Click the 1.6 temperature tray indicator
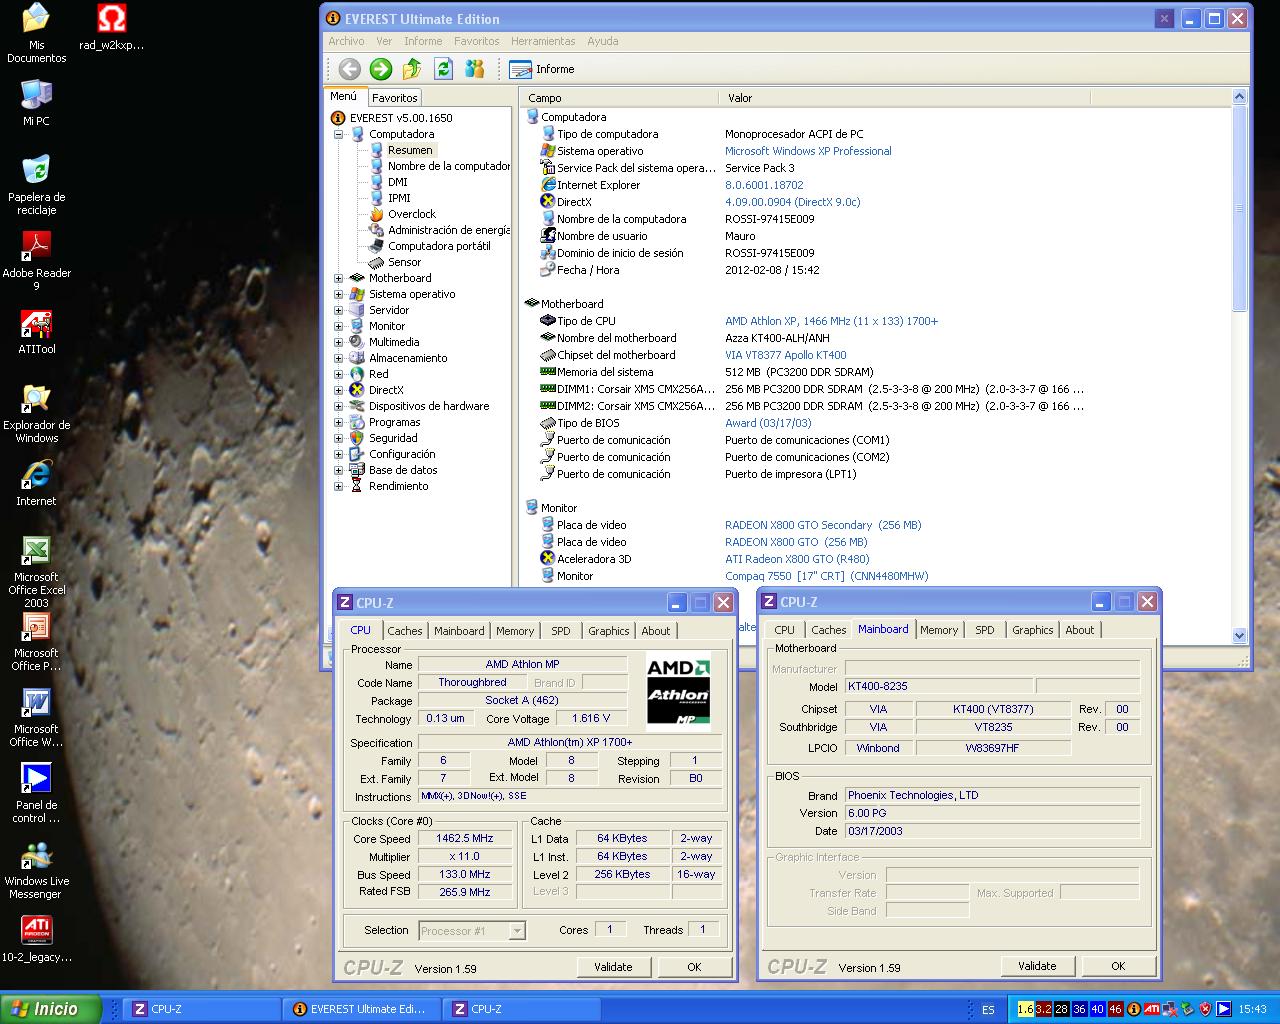This screenshot has width=1280, height=1024. click(x=1025, y=1009)
